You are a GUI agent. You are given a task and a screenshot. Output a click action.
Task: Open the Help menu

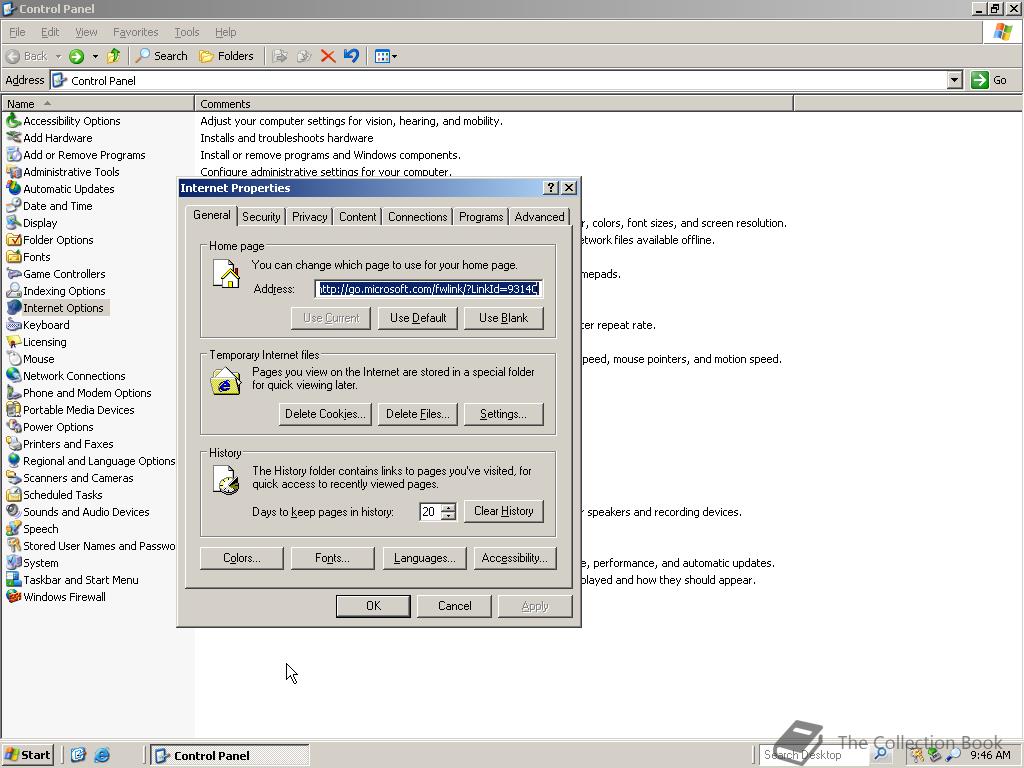click(x=225, y=32)
